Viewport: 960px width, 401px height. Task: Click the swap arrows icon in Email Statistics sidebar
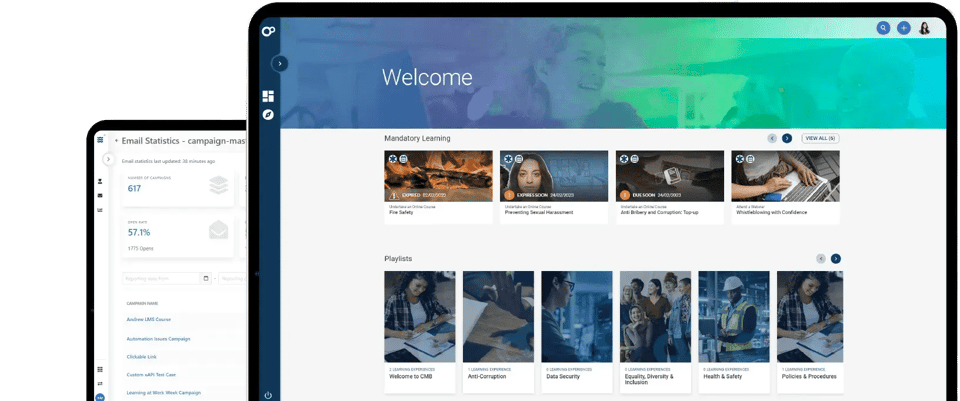[100, 384]
